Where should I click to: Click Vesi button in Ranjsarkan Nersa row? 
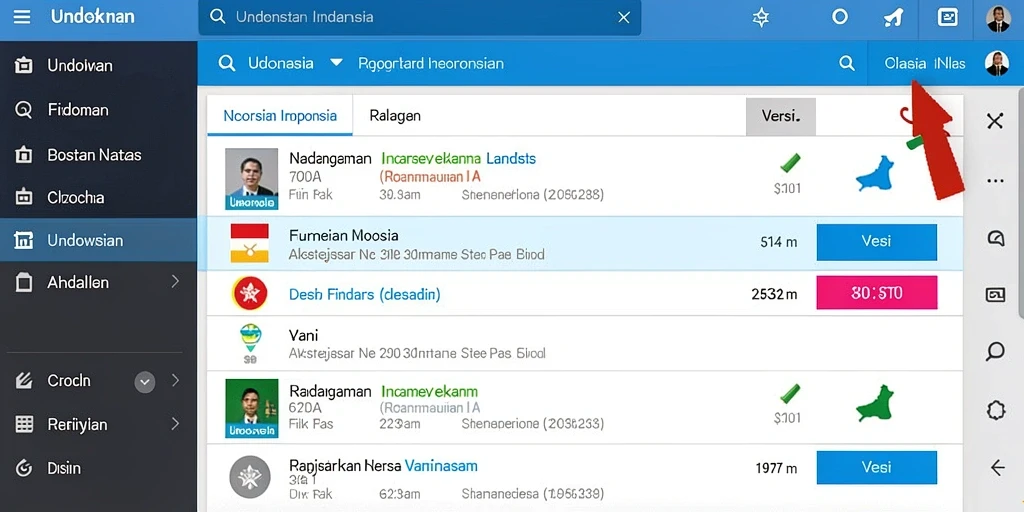(x=876, y=468)
